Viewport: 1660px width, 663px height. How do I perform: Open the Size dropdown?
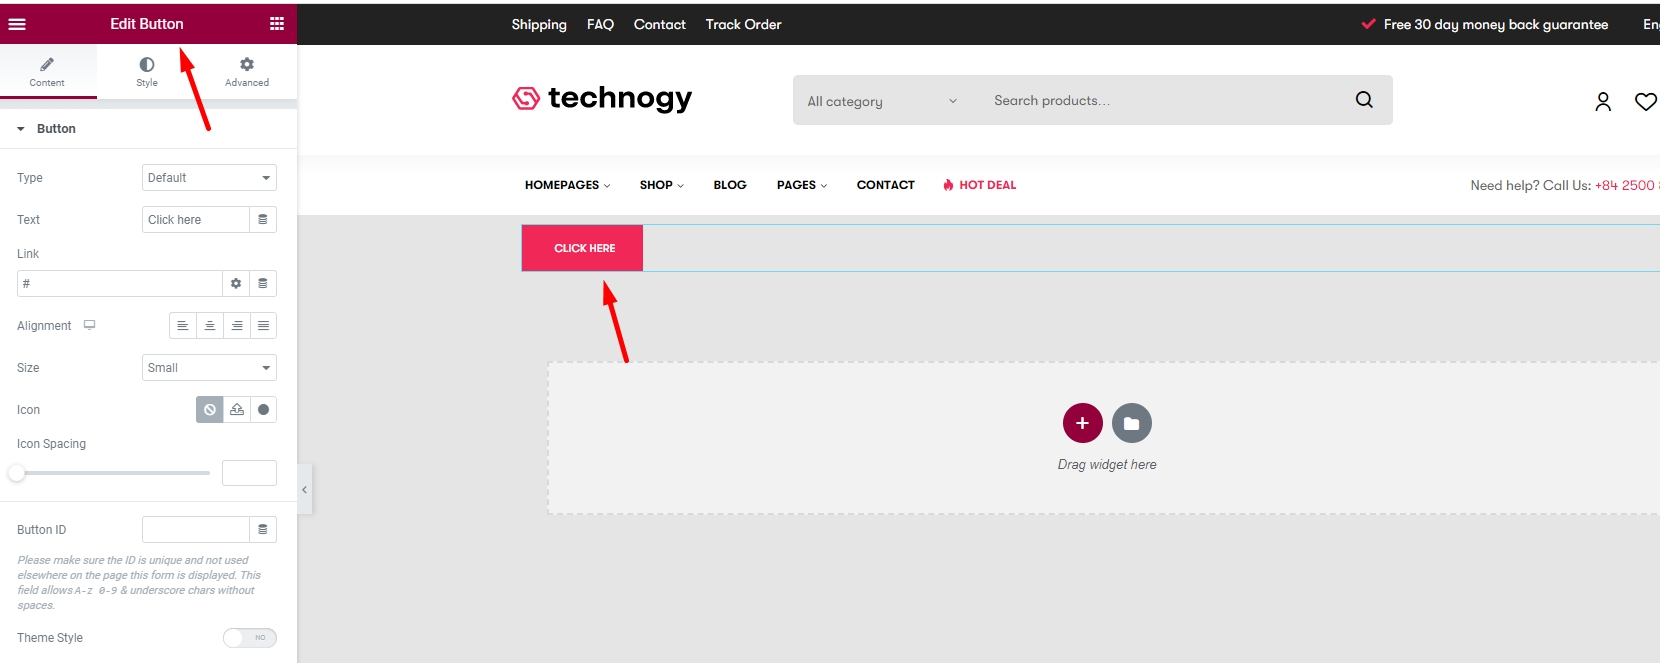click(x=209, y=368)
